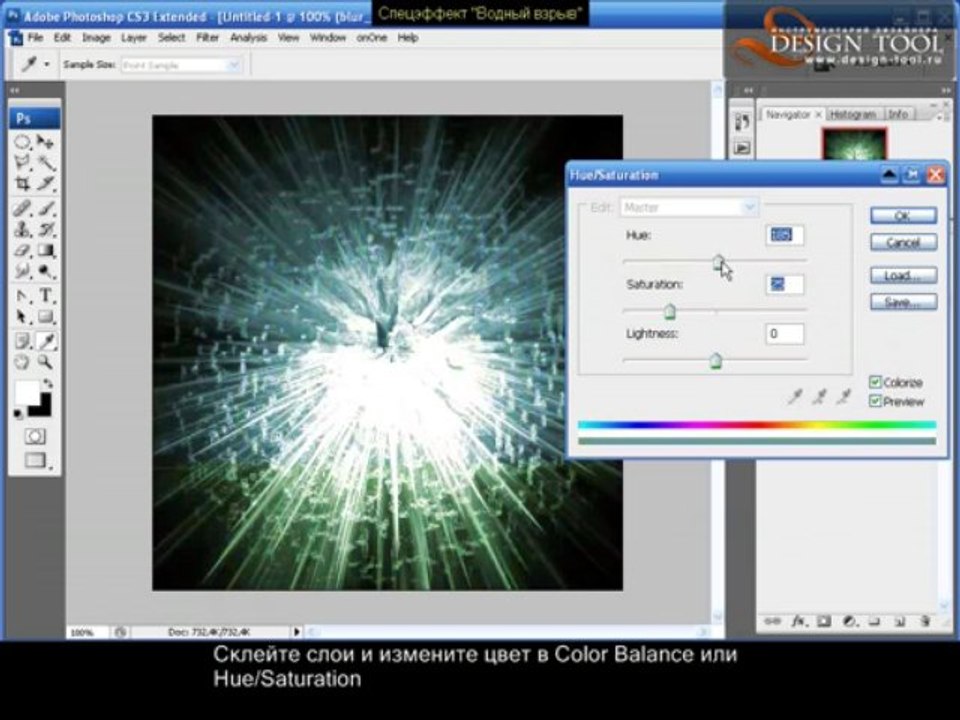The image size is (960, 720).
Task: Select the Eraser tool
Action: click(23, 250)
